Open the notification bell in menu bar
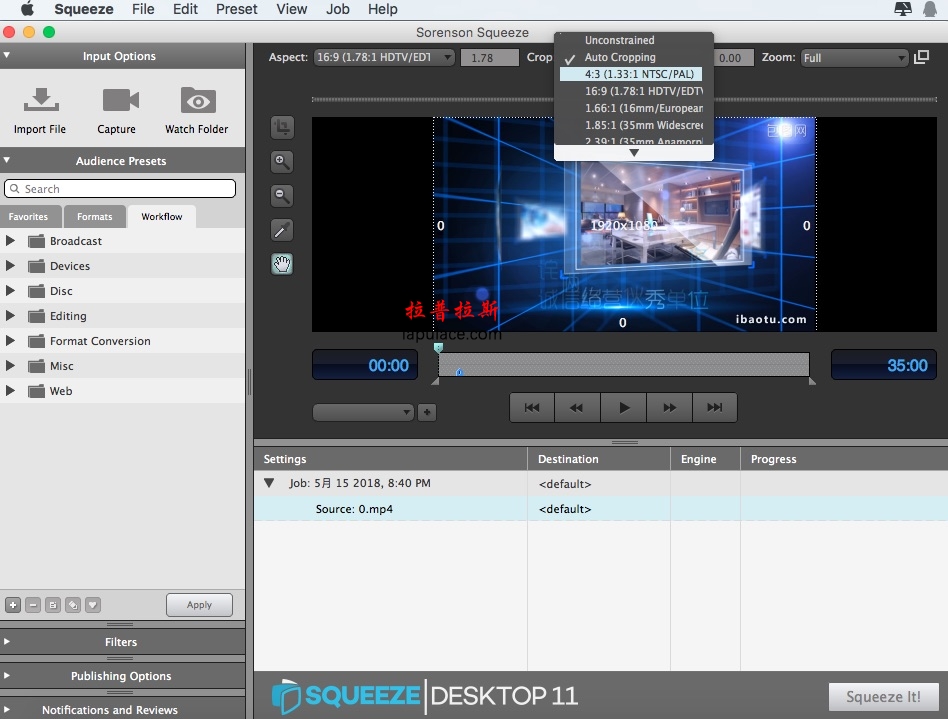This screenshot has width=948, height=719. tap(930, 9)
